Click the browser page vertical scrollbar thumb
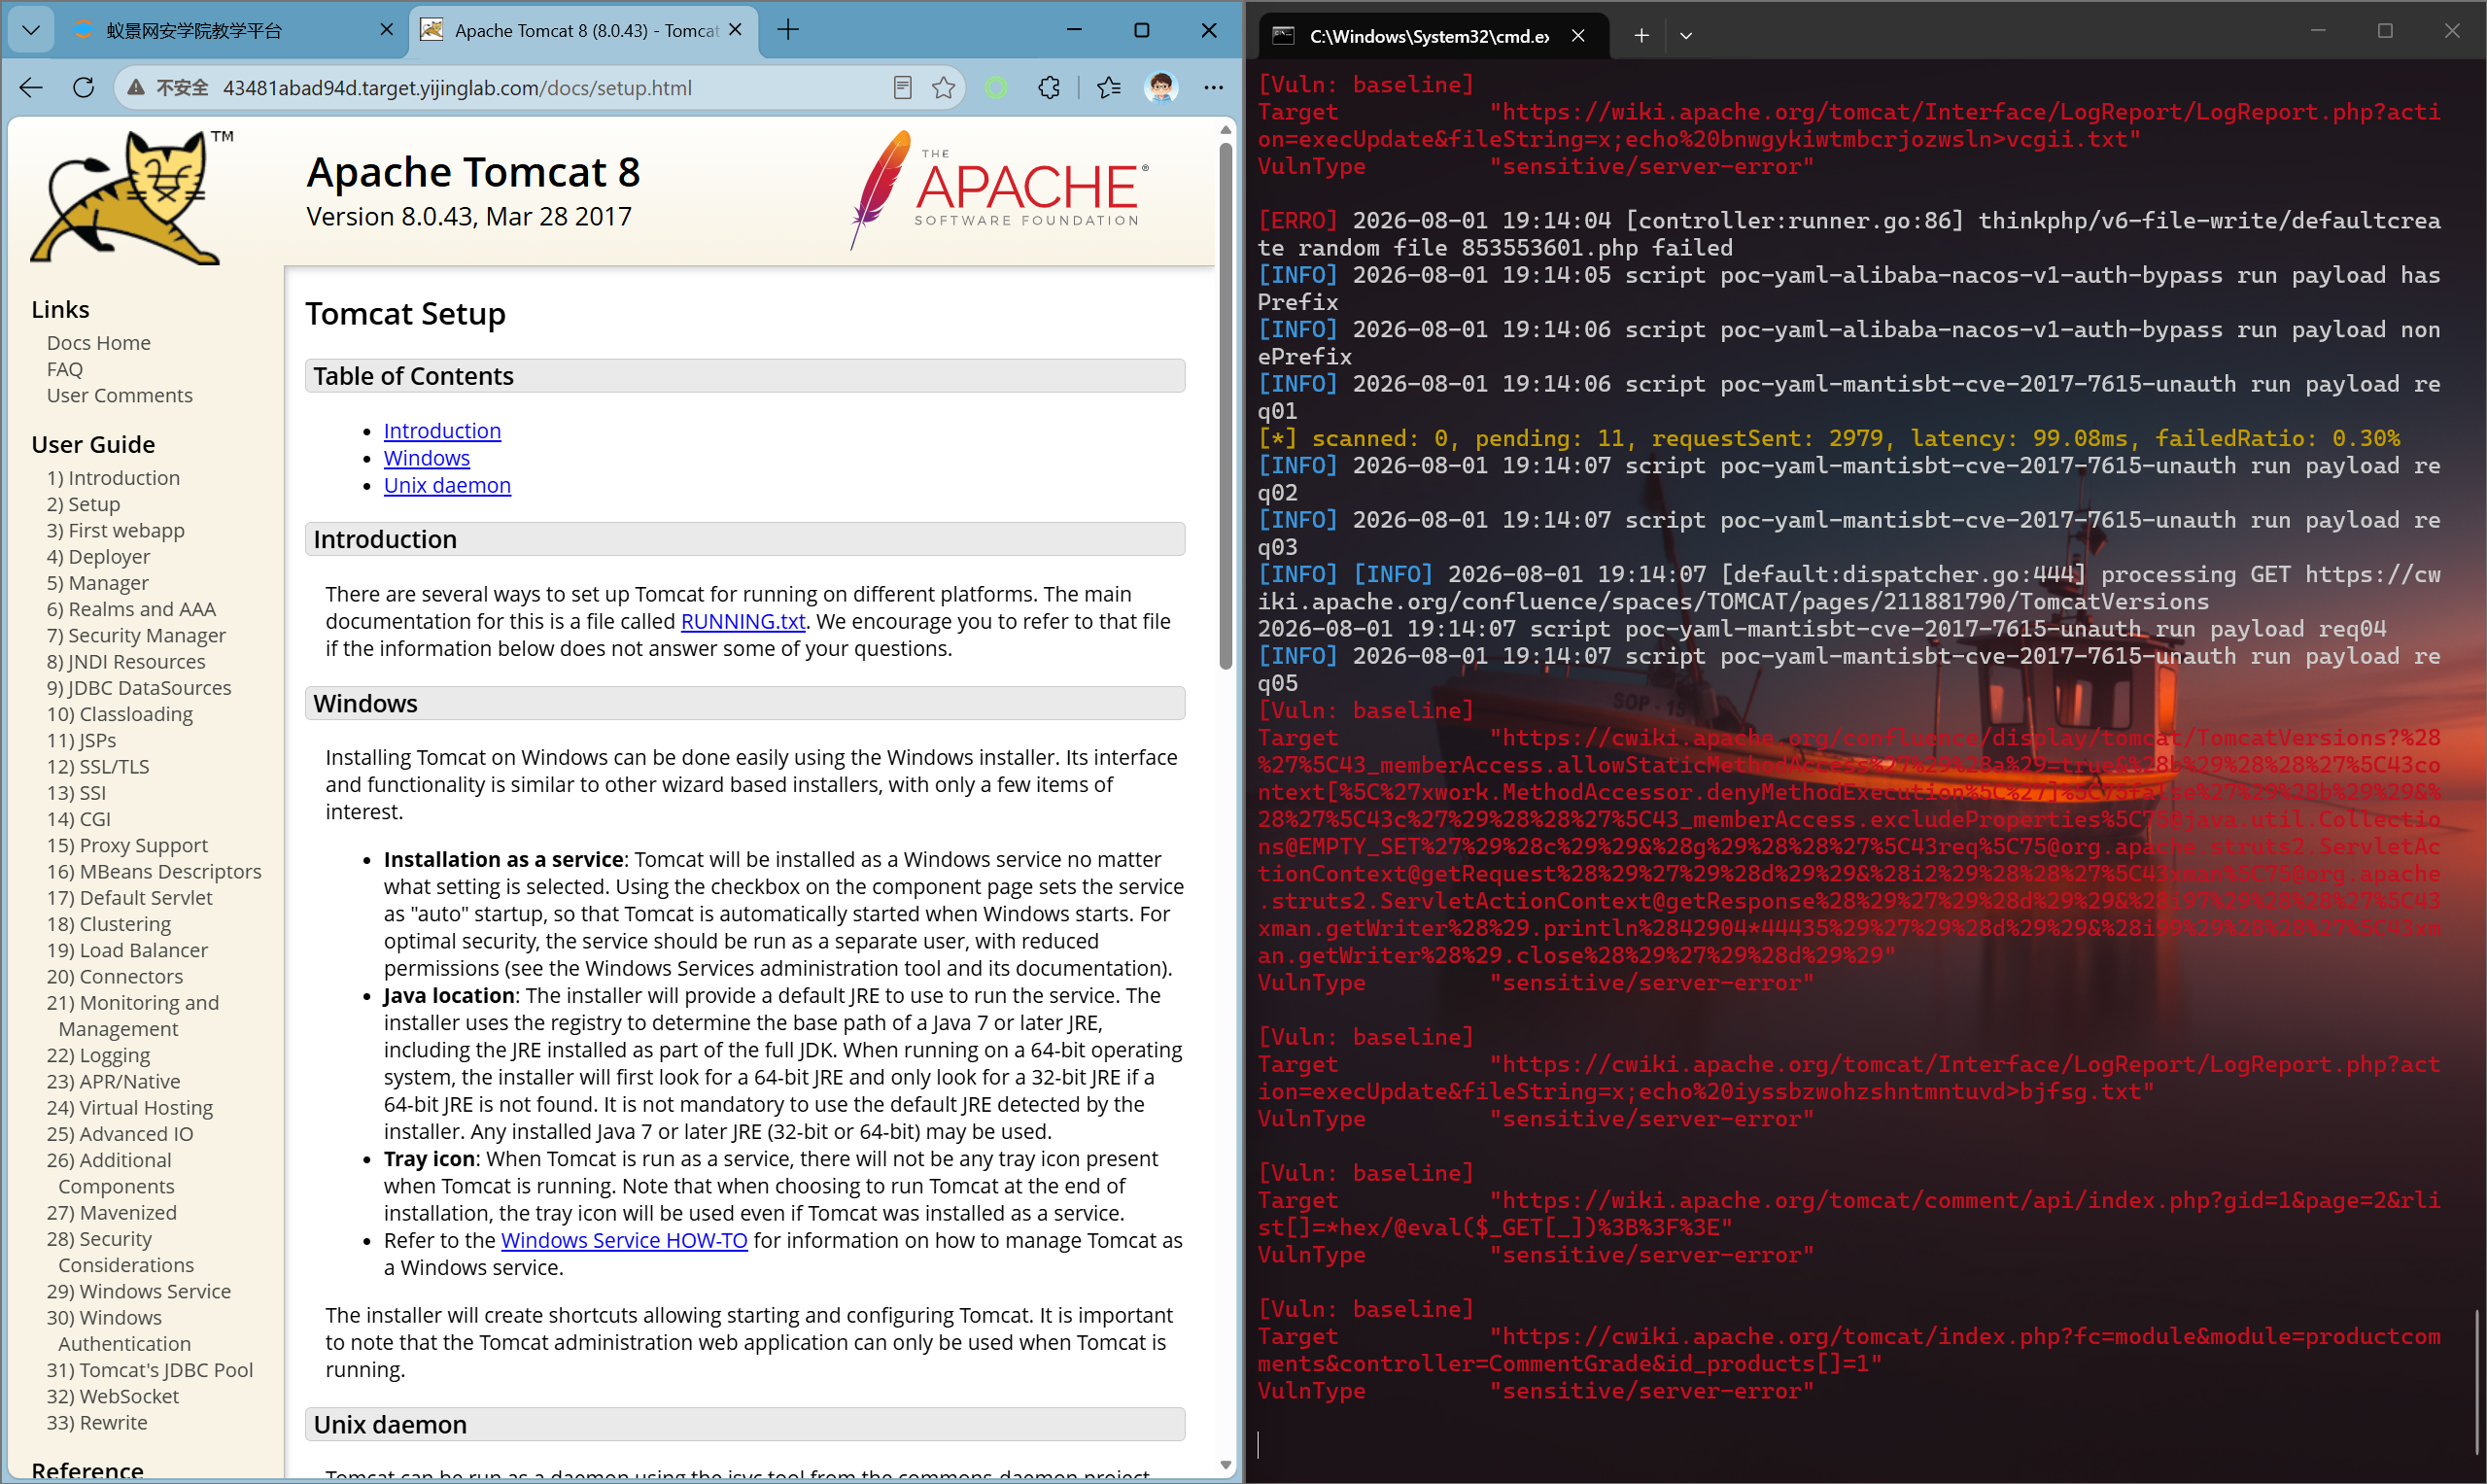2487x1484 pixels. (1226, 406)
